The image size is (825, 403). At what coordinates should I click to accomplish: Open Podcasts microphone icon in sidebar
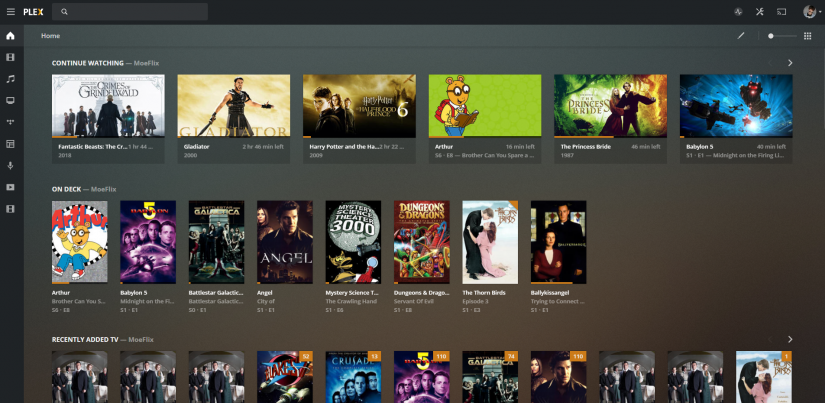11,166
